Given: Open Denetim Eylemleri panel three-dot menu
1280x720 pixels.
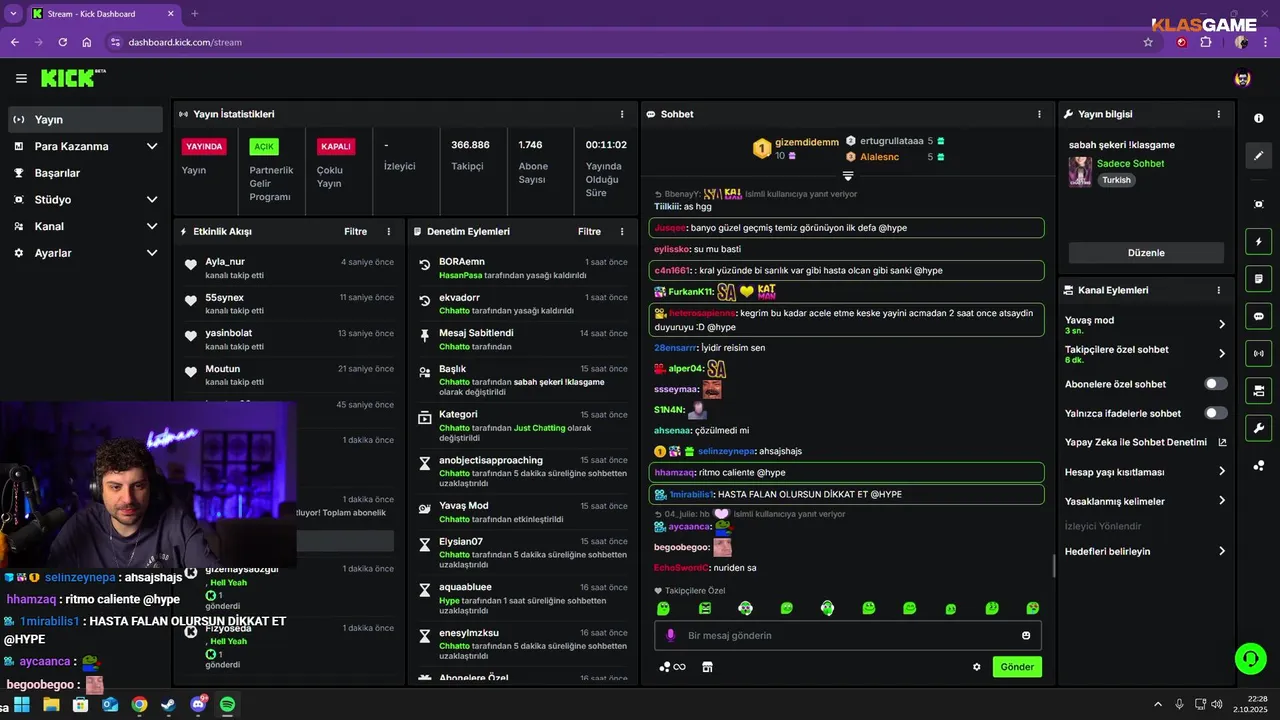Looking at the screenshot, I should [x=622, y=231].
